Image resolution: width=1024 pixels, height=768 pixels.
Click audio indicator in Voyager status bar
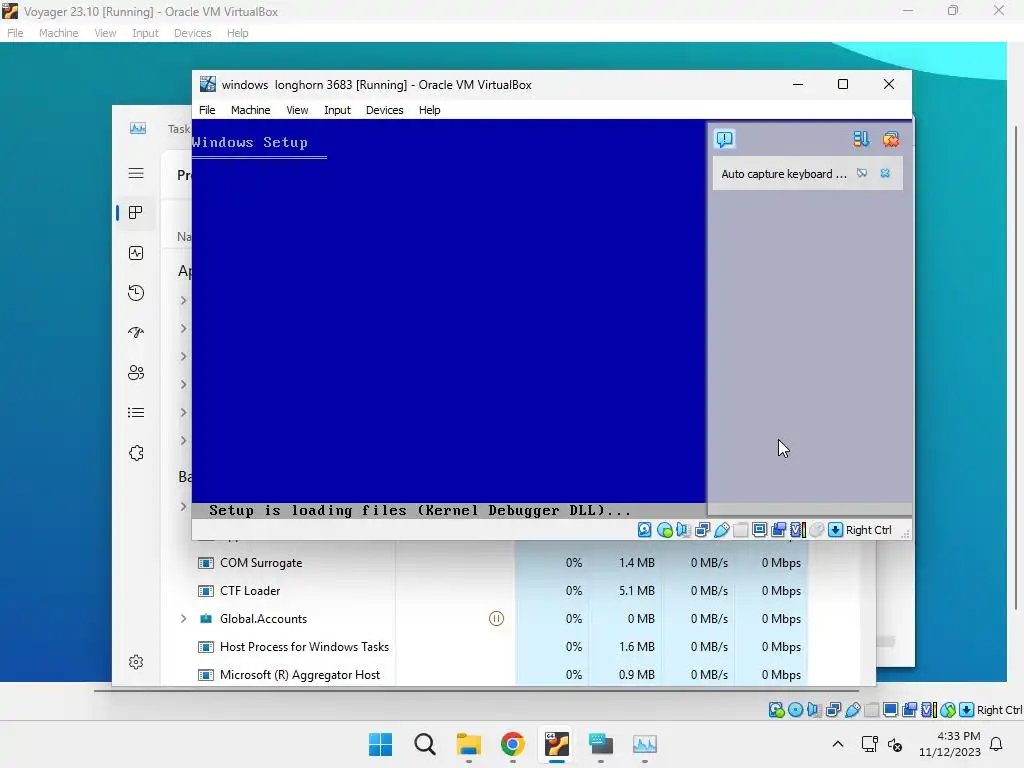click(814, 710)
